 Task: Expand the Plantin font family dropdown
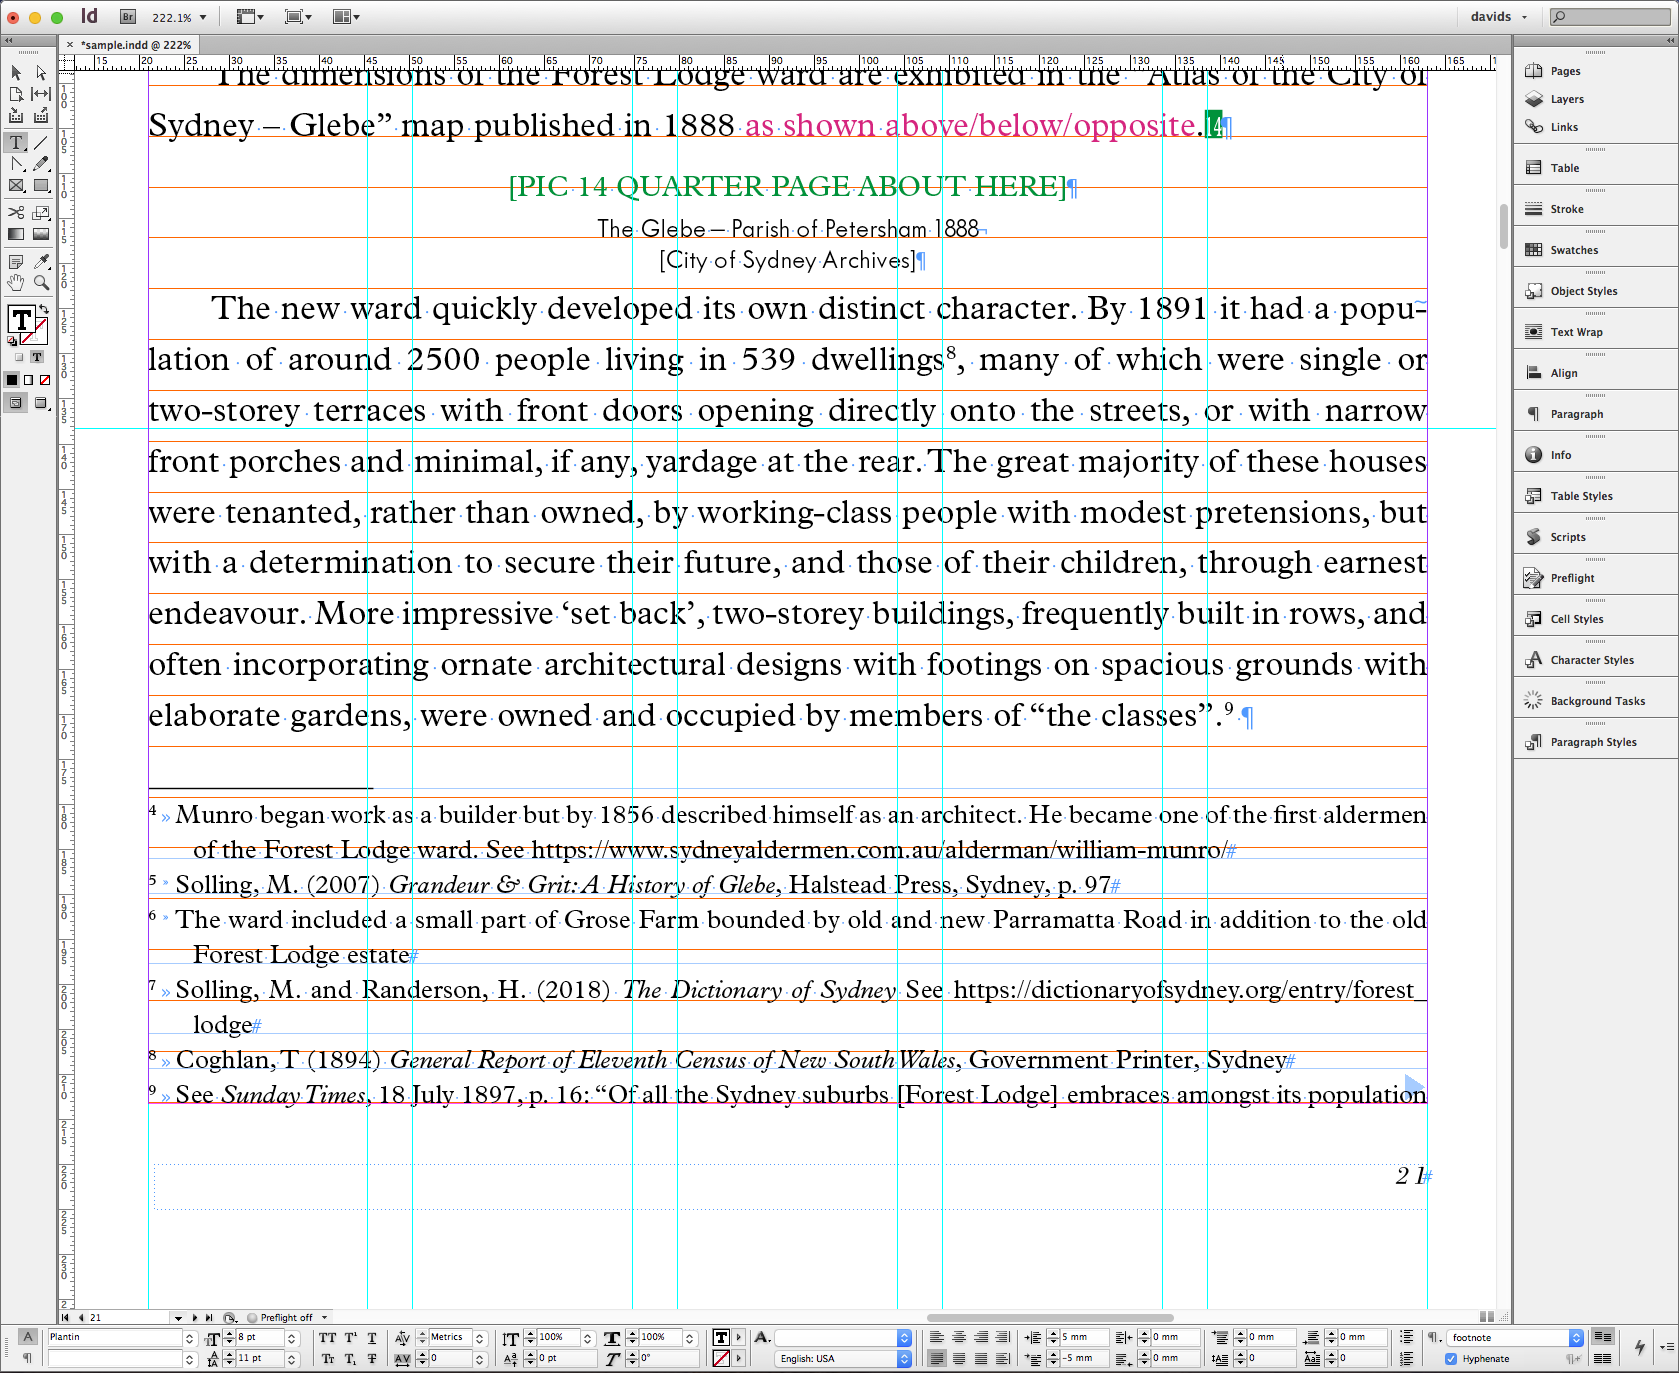[x=189, y=1337]
